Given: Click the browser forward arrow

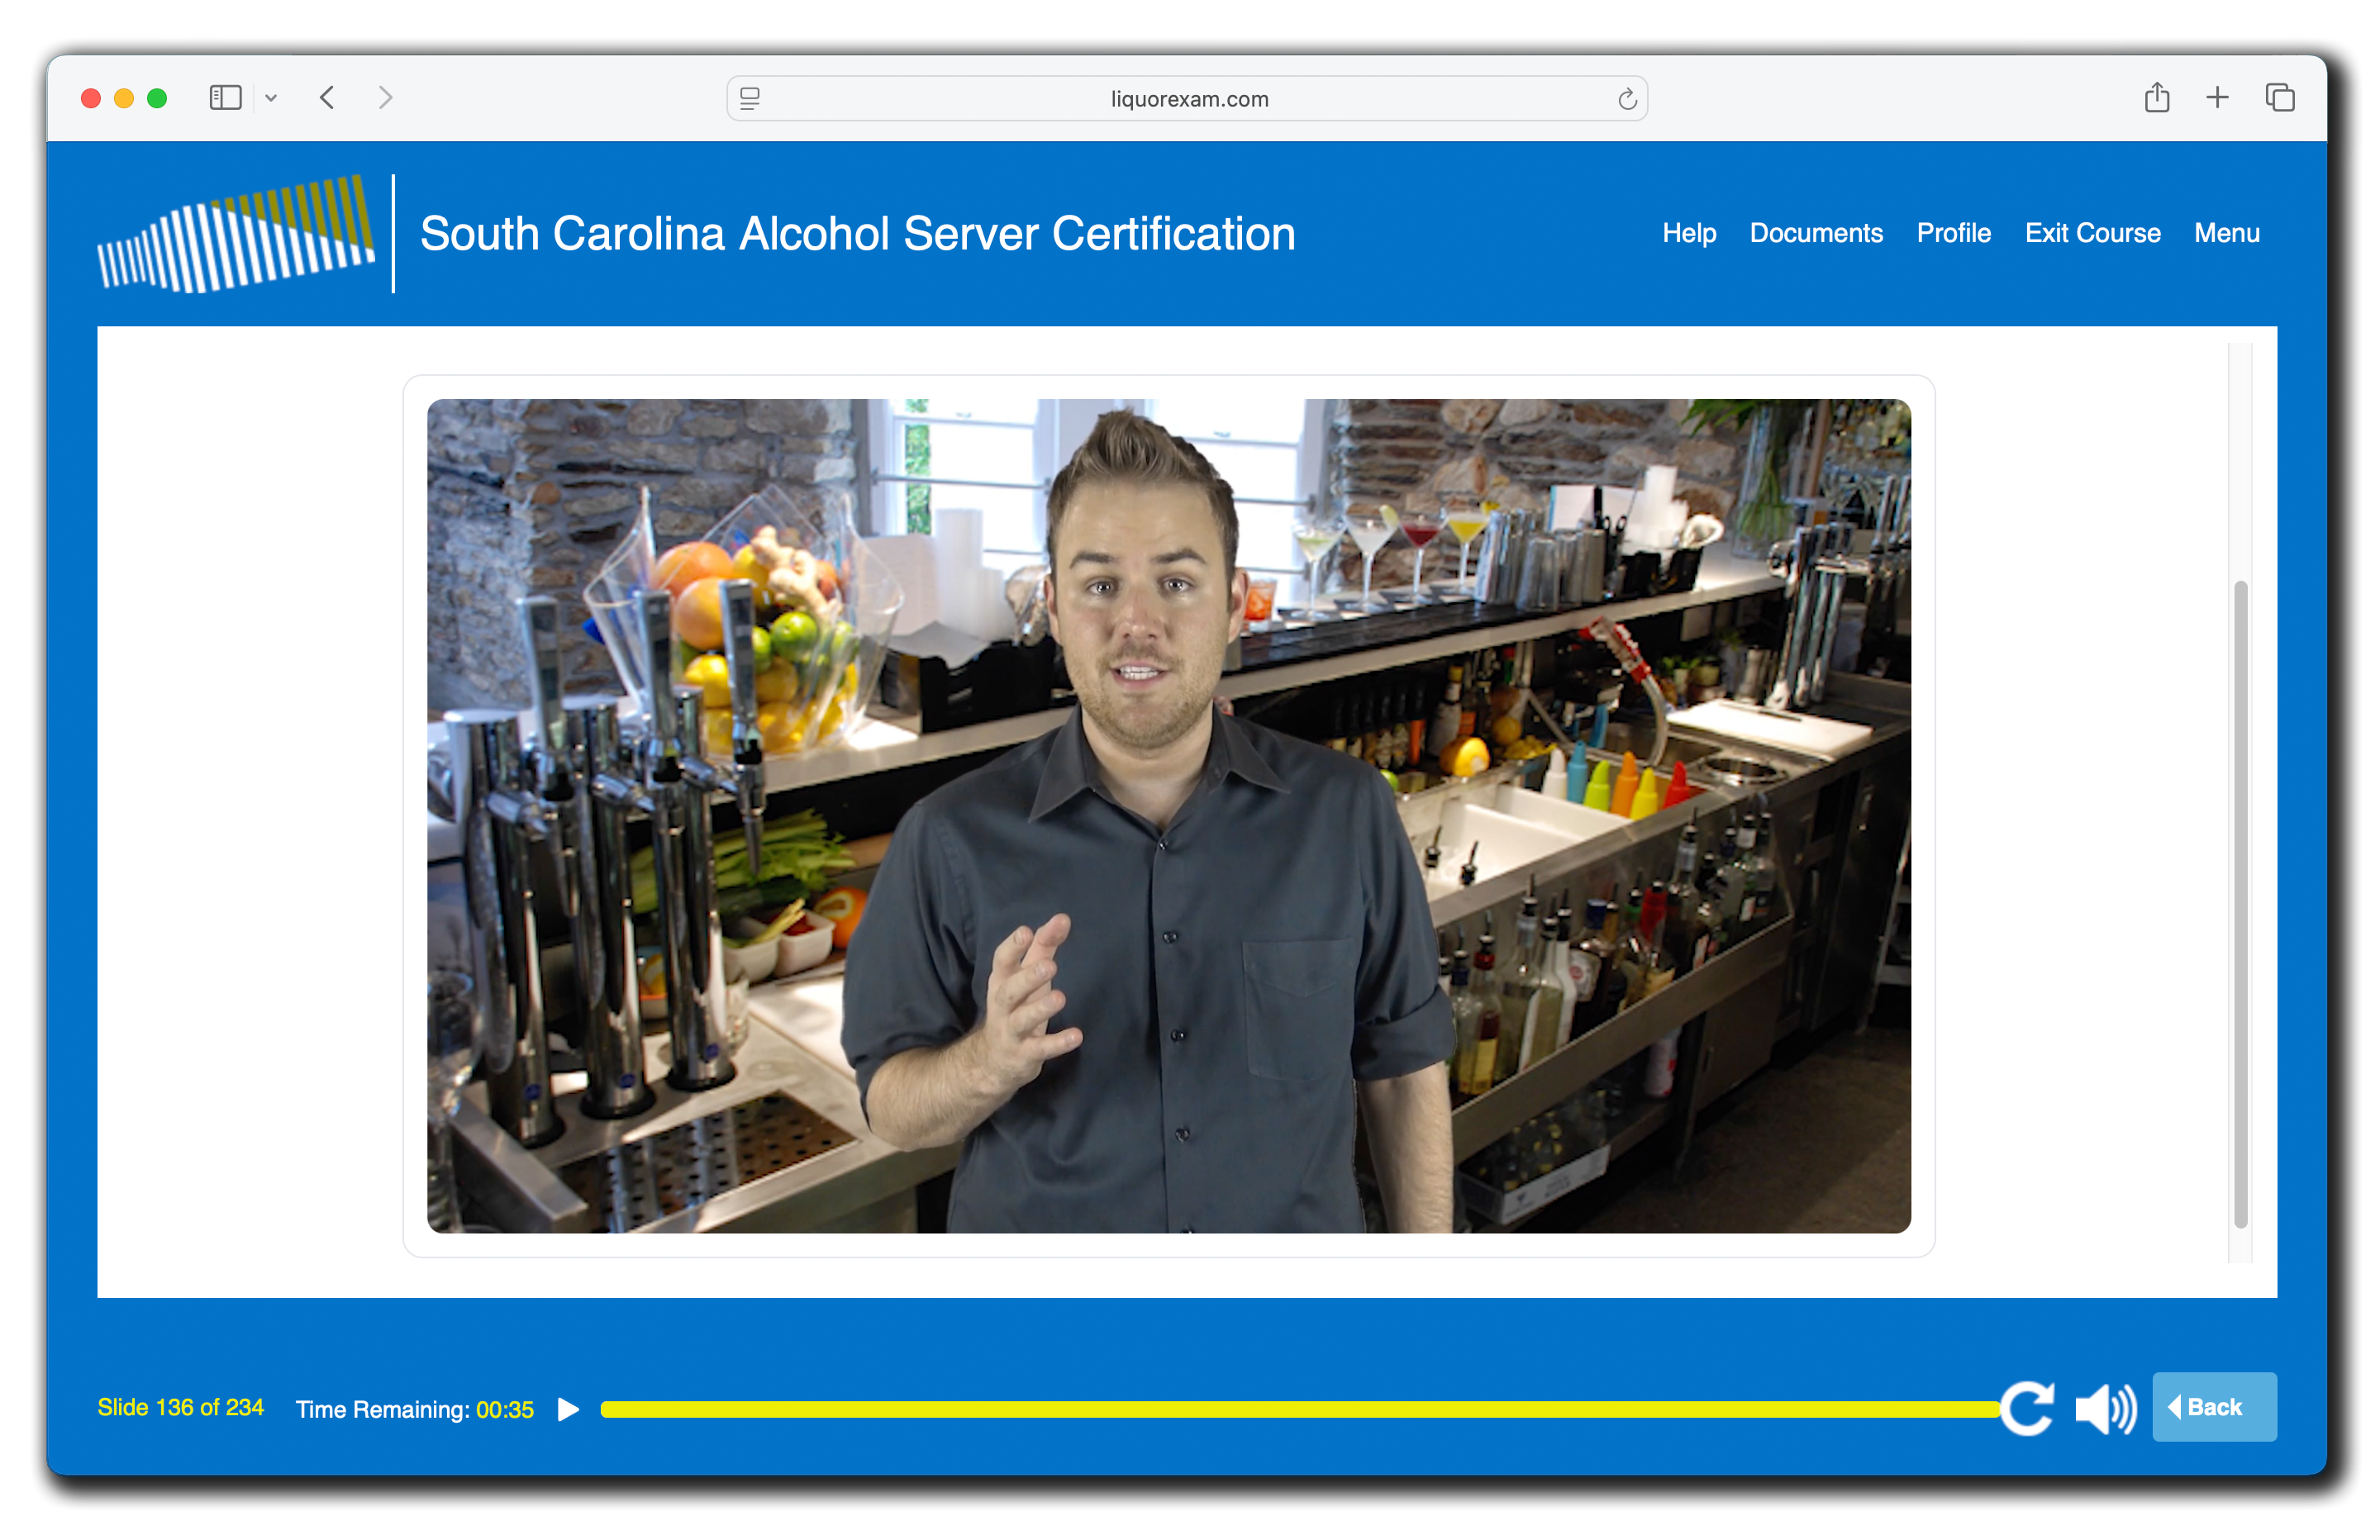Looking at the screenshot, I should (385, 98).
